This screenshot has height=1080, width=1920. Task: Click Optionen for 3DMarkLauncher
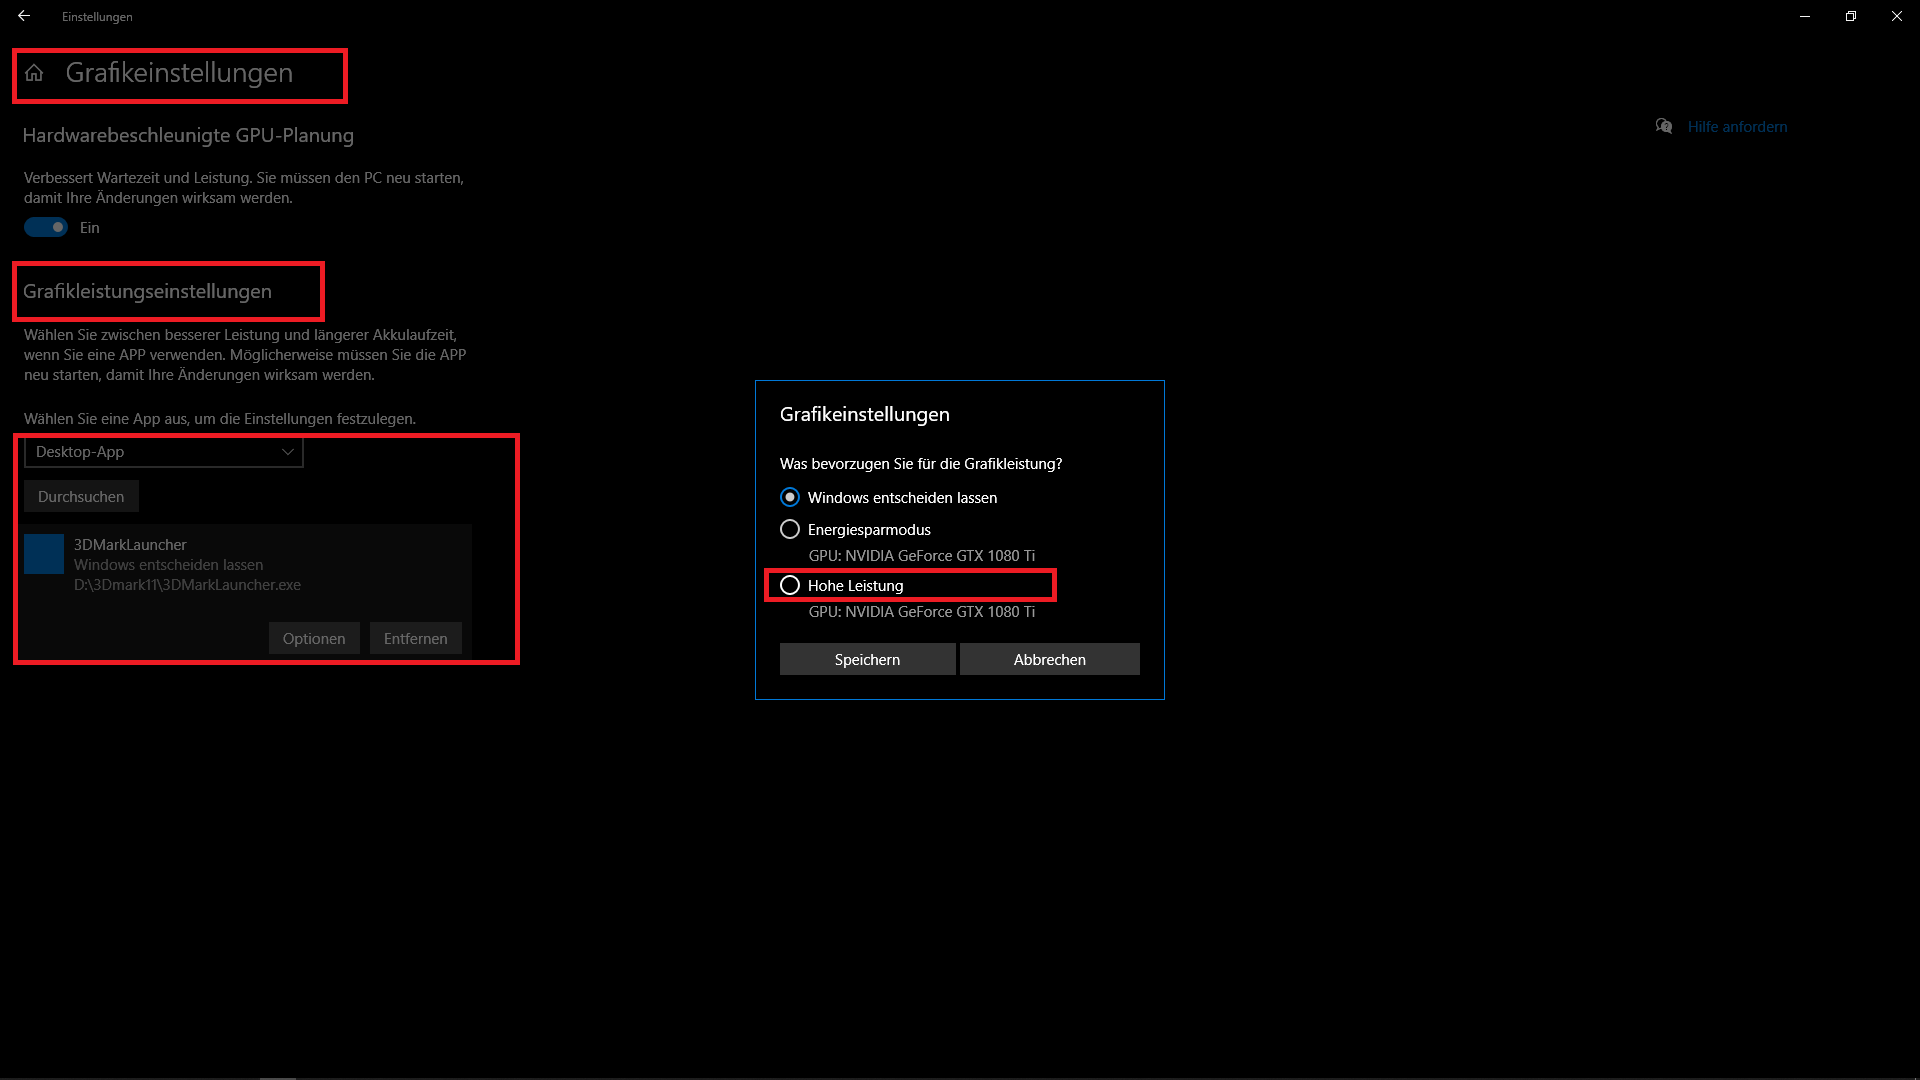314,638
